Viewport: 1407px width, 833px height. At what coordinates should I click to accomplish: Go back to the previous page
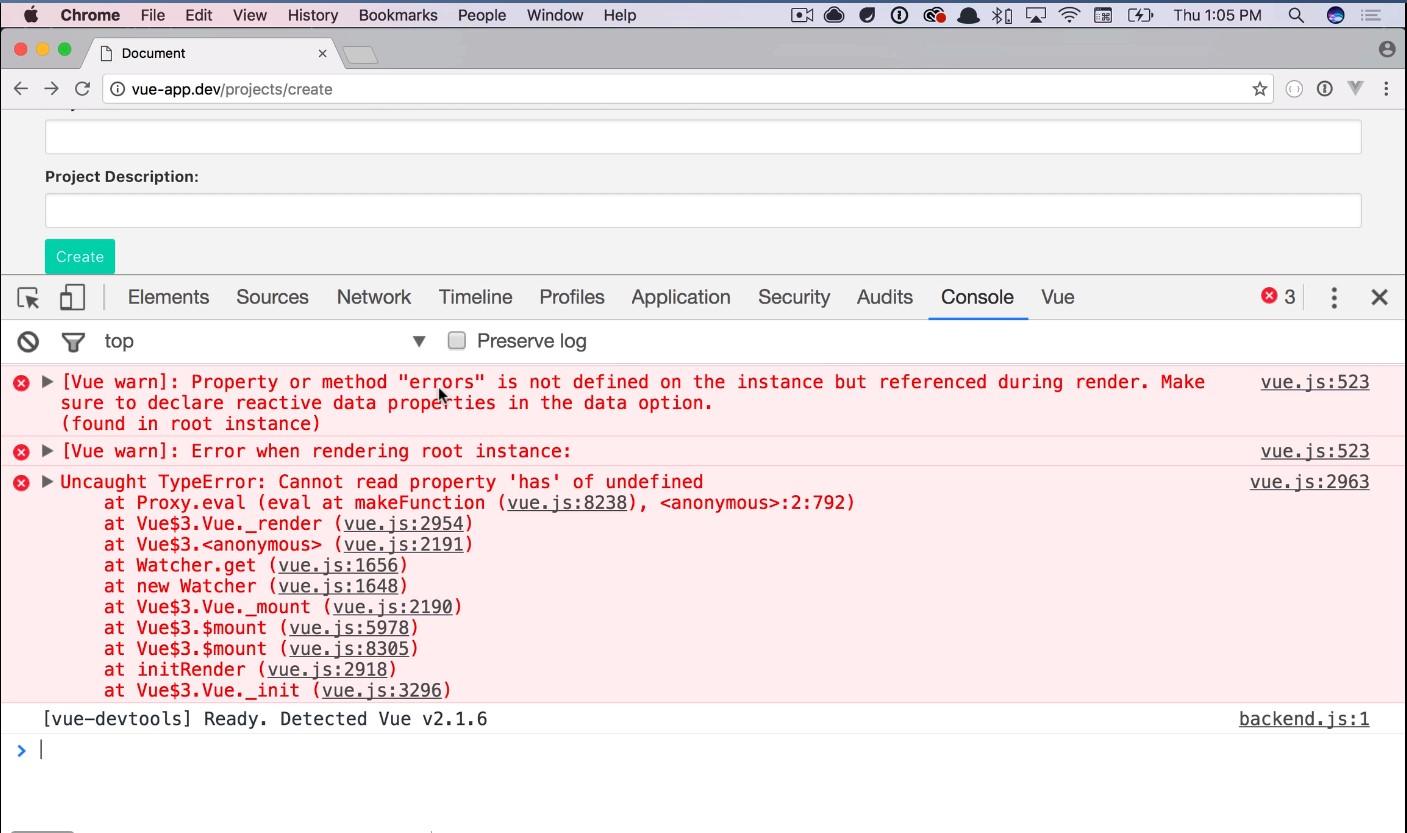[x=21, y=89]
